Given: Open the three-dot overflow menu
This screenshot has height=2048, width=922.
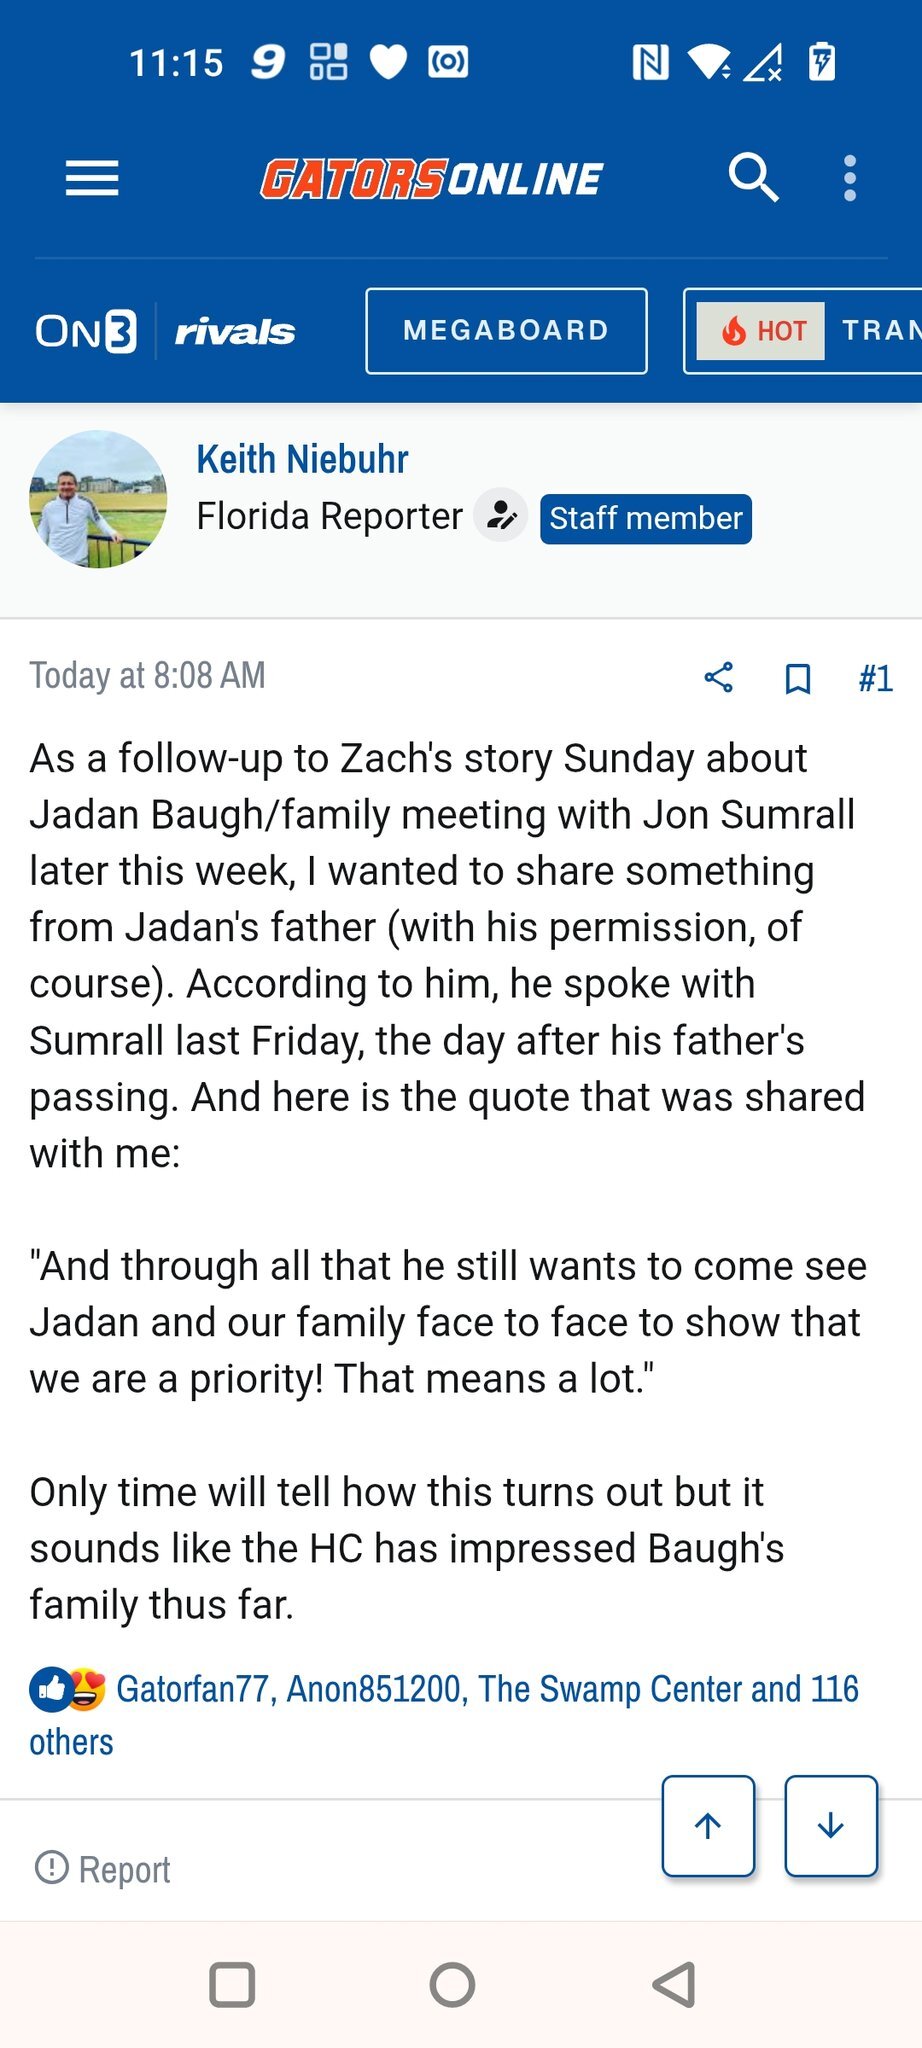Looking at the screenshot, I should (x=850, y=178).
